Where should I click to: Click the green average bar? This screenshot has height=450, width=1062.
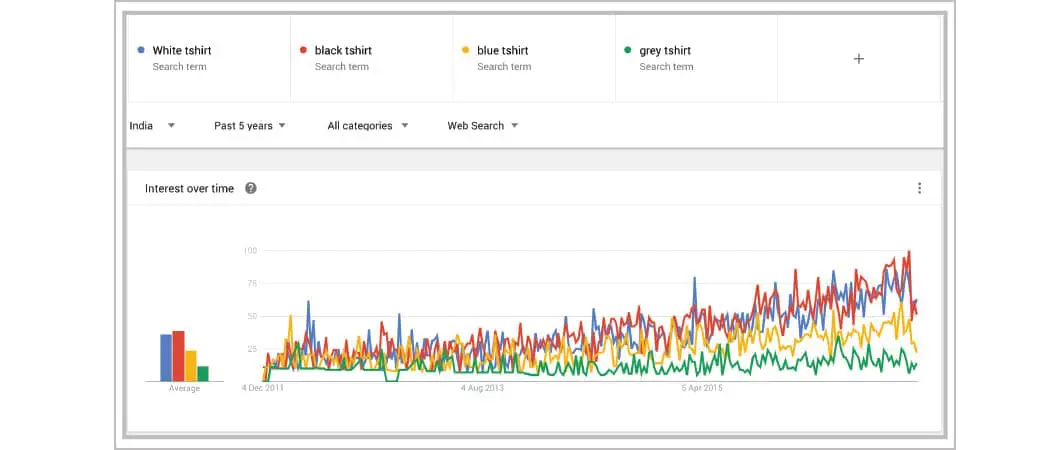[x=203, y=373]
